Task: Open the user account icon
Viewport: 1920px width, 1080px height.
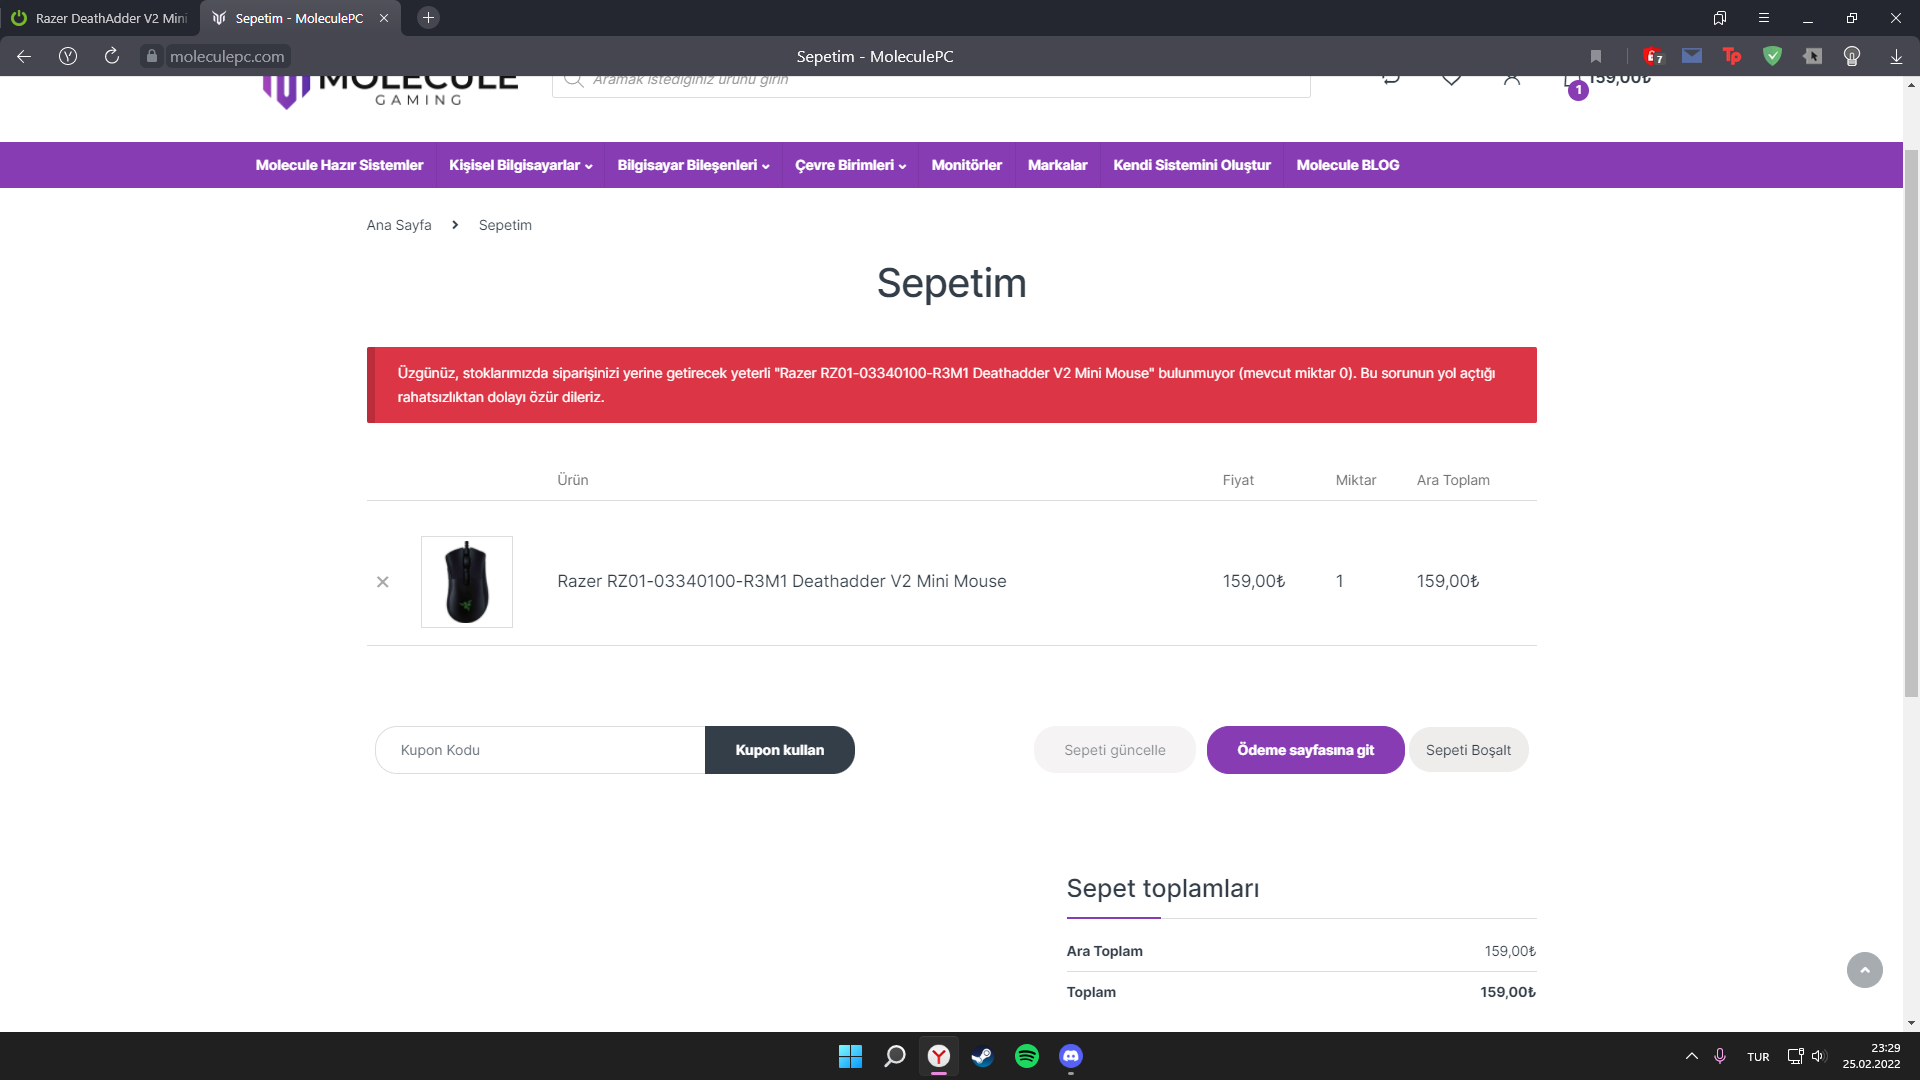Action: (1511, 79)
